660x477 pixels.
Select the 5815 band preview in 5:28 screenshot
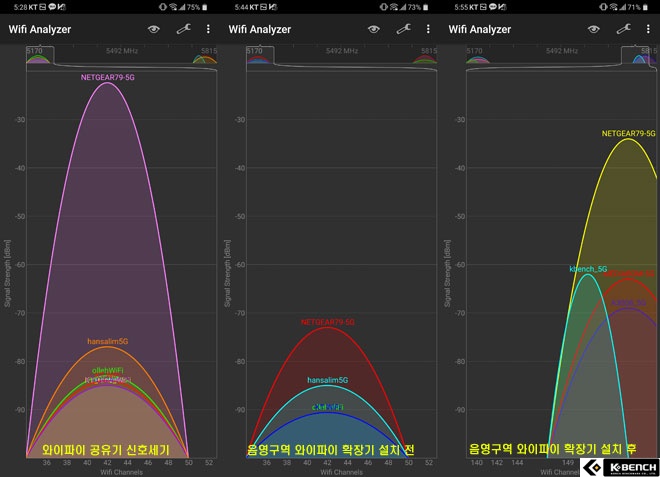(205, 56)
